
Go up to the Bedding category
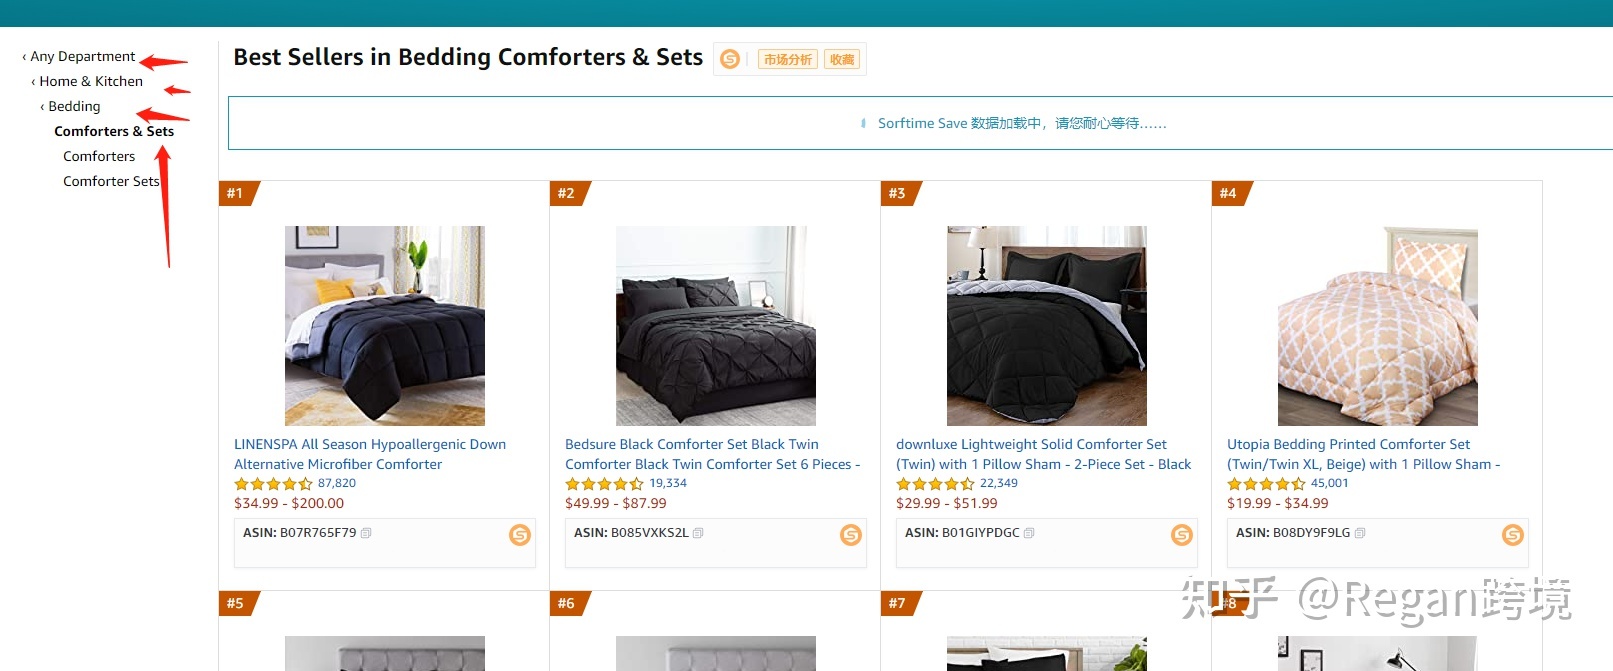pos(74,107)
